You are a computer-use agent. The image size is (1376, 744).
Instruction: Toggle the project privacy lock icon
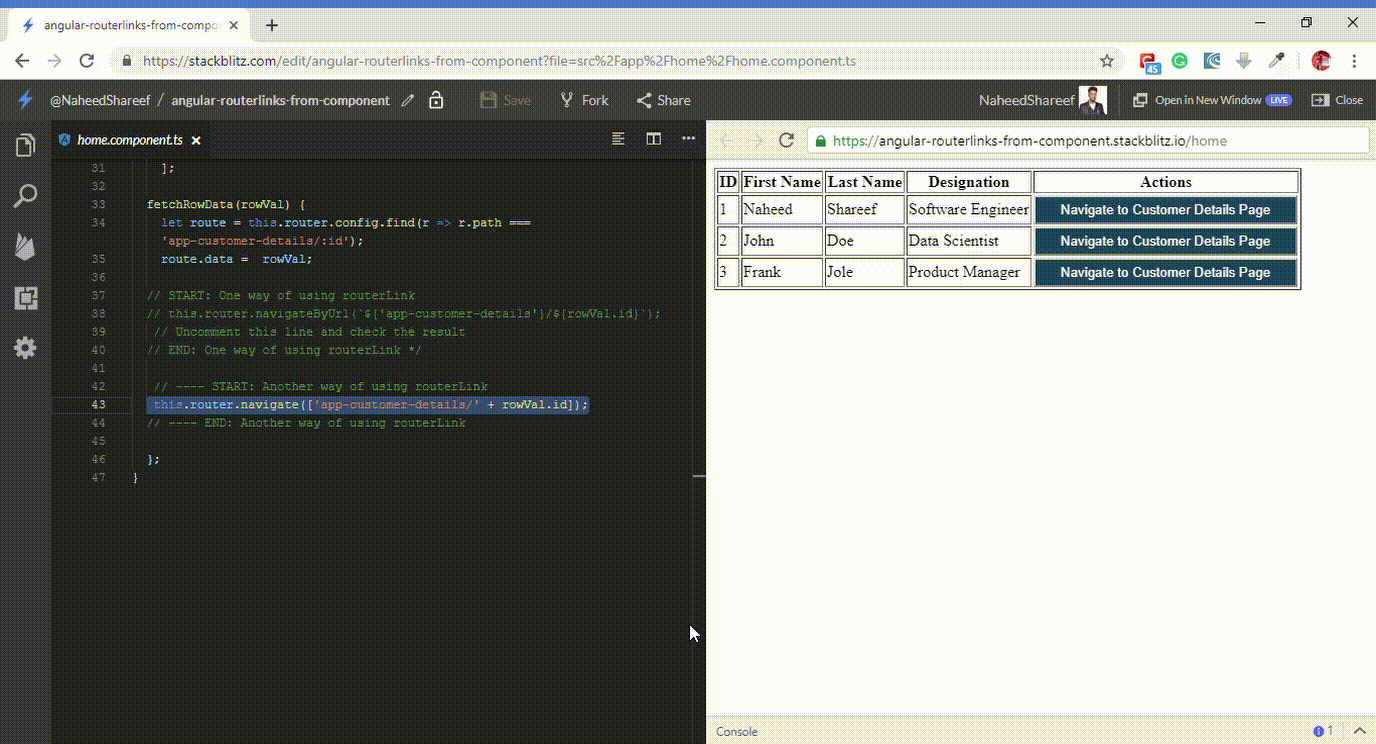pyautogui.click(x=436, y=100)
